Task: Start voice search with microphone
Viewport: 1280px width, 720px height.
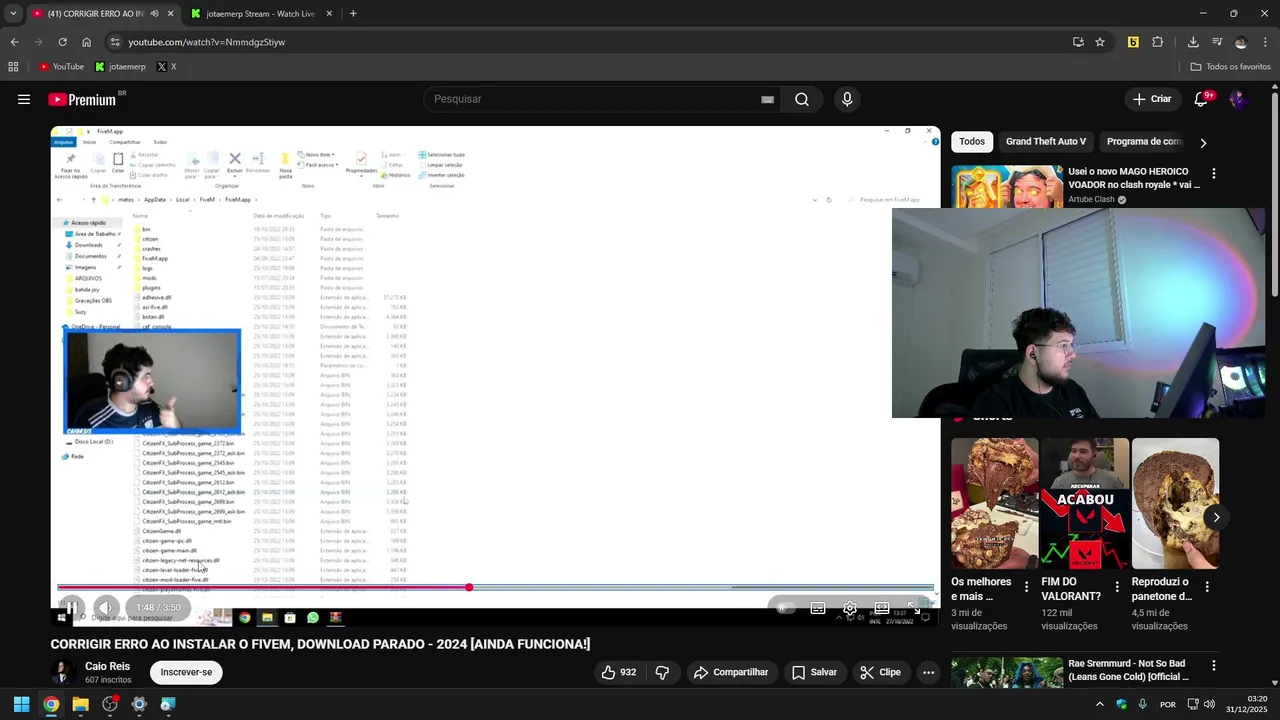Action: (x=847, y=99)
